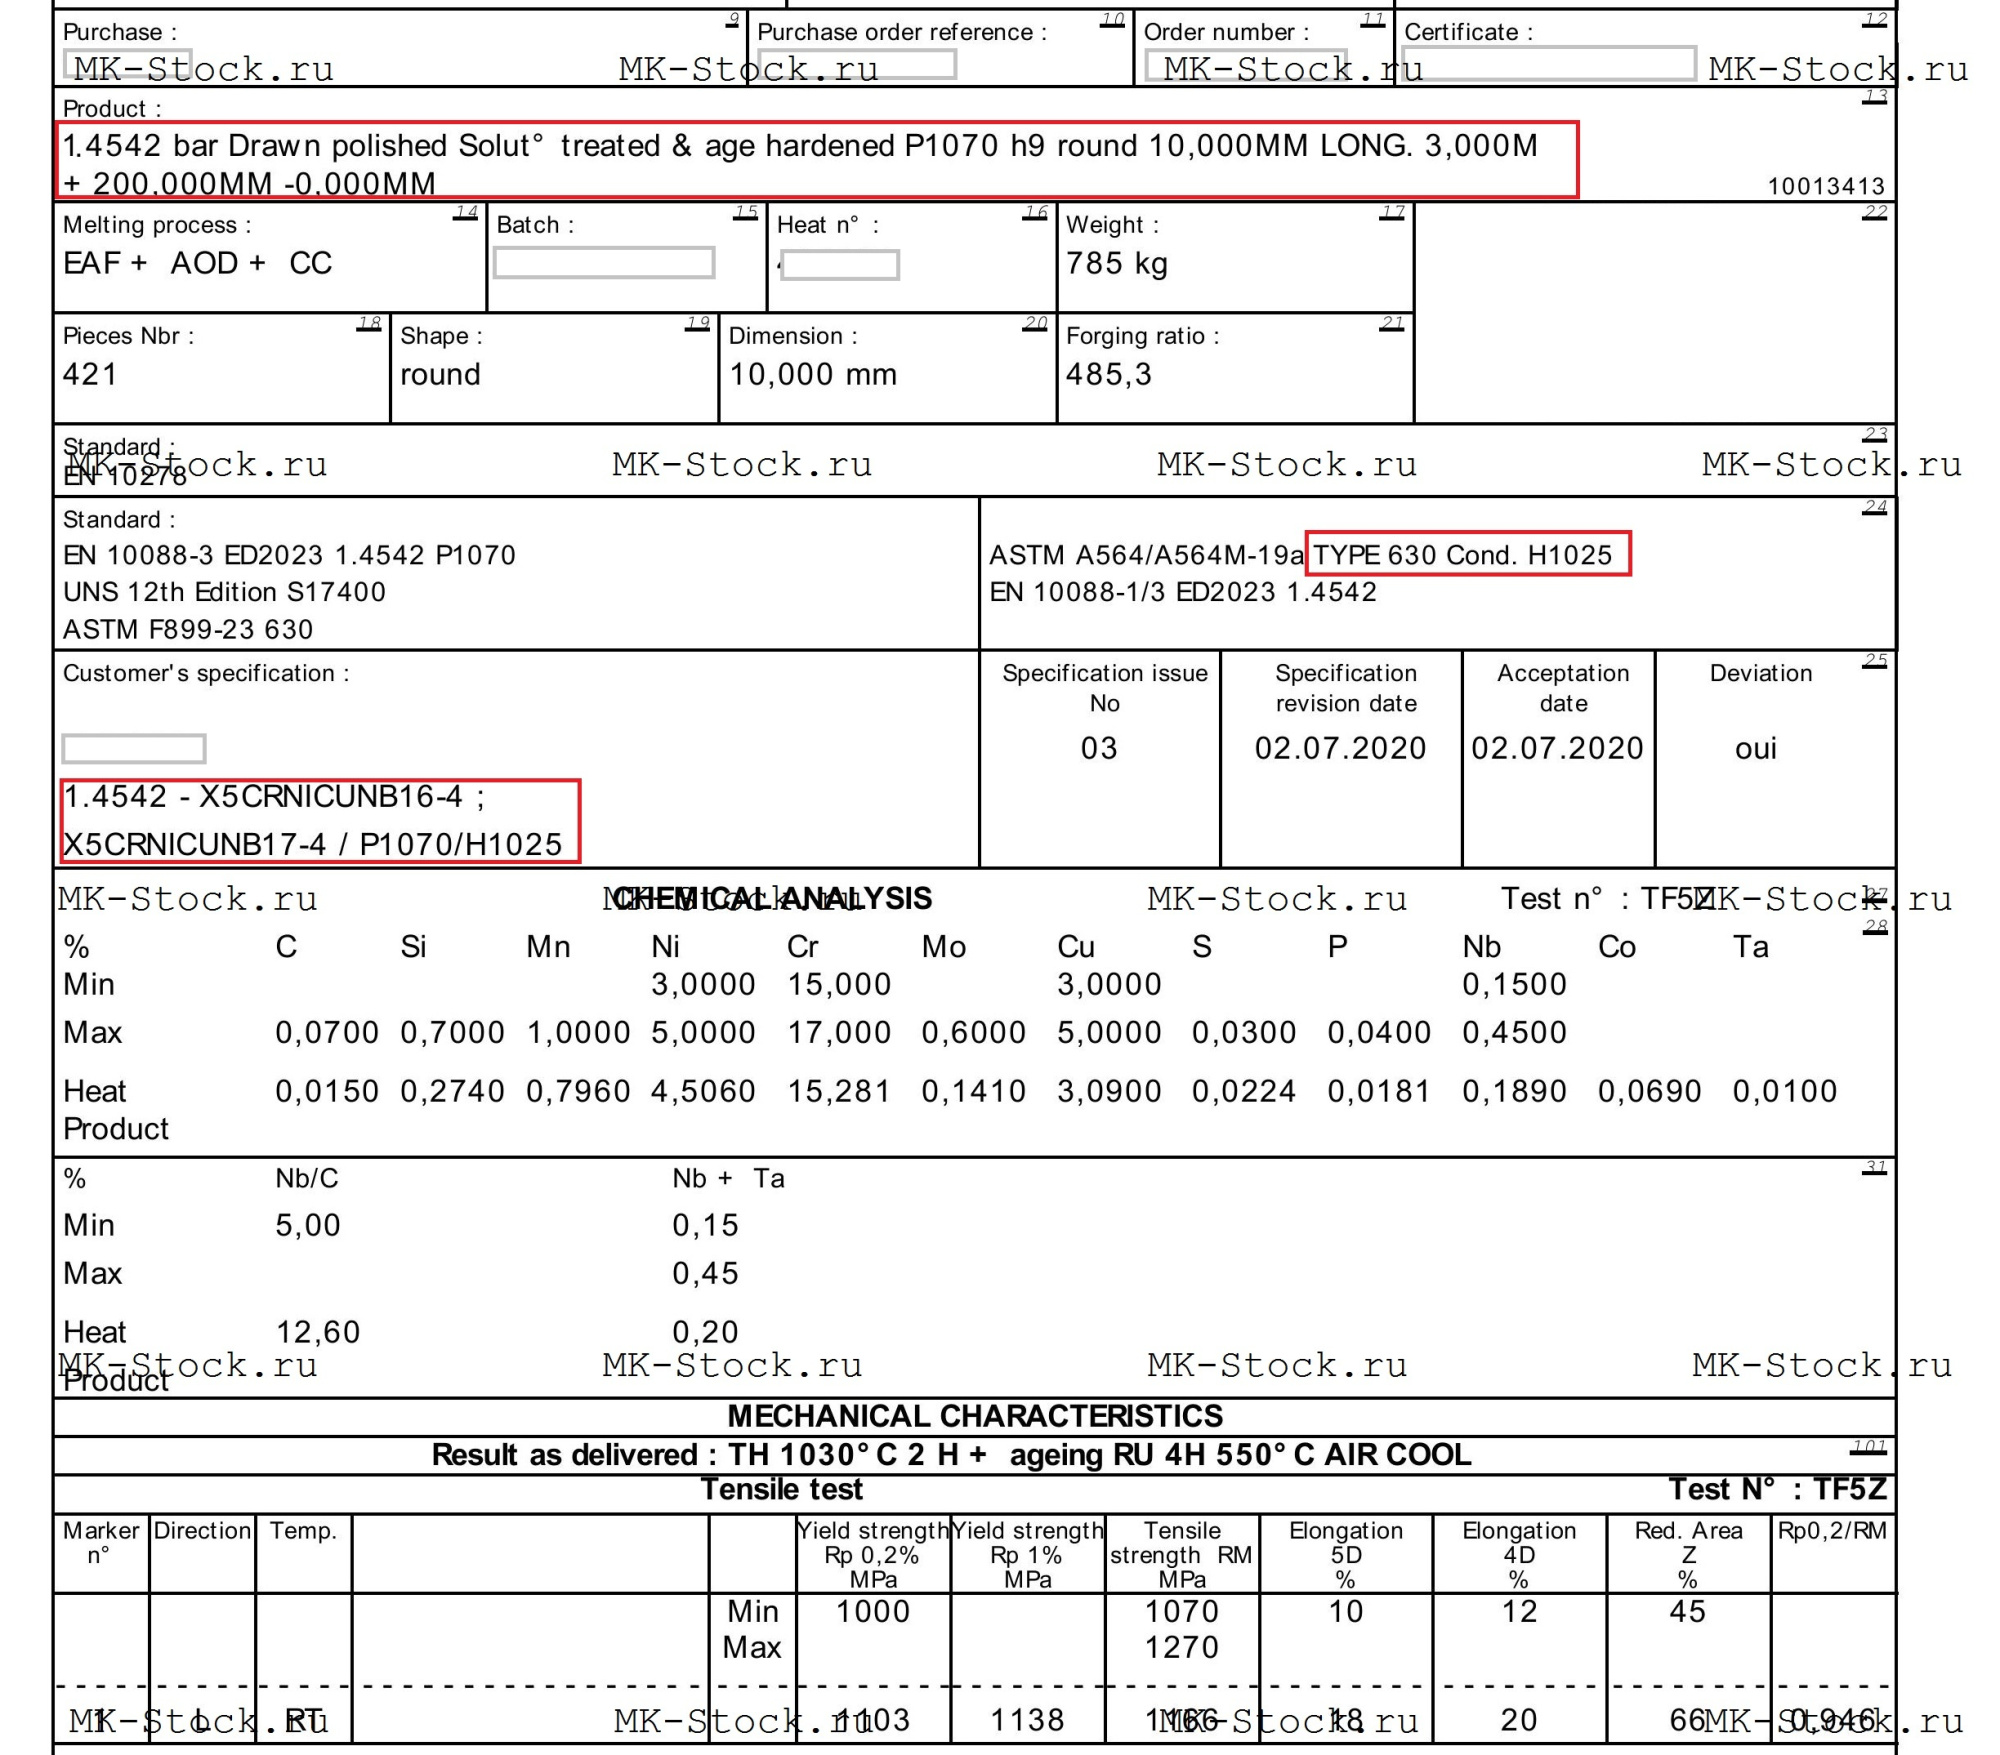Click the Max Si limit 0,7000
The height and width of the screenshot is (1755, 2000).
click(x=452, y=1032)
